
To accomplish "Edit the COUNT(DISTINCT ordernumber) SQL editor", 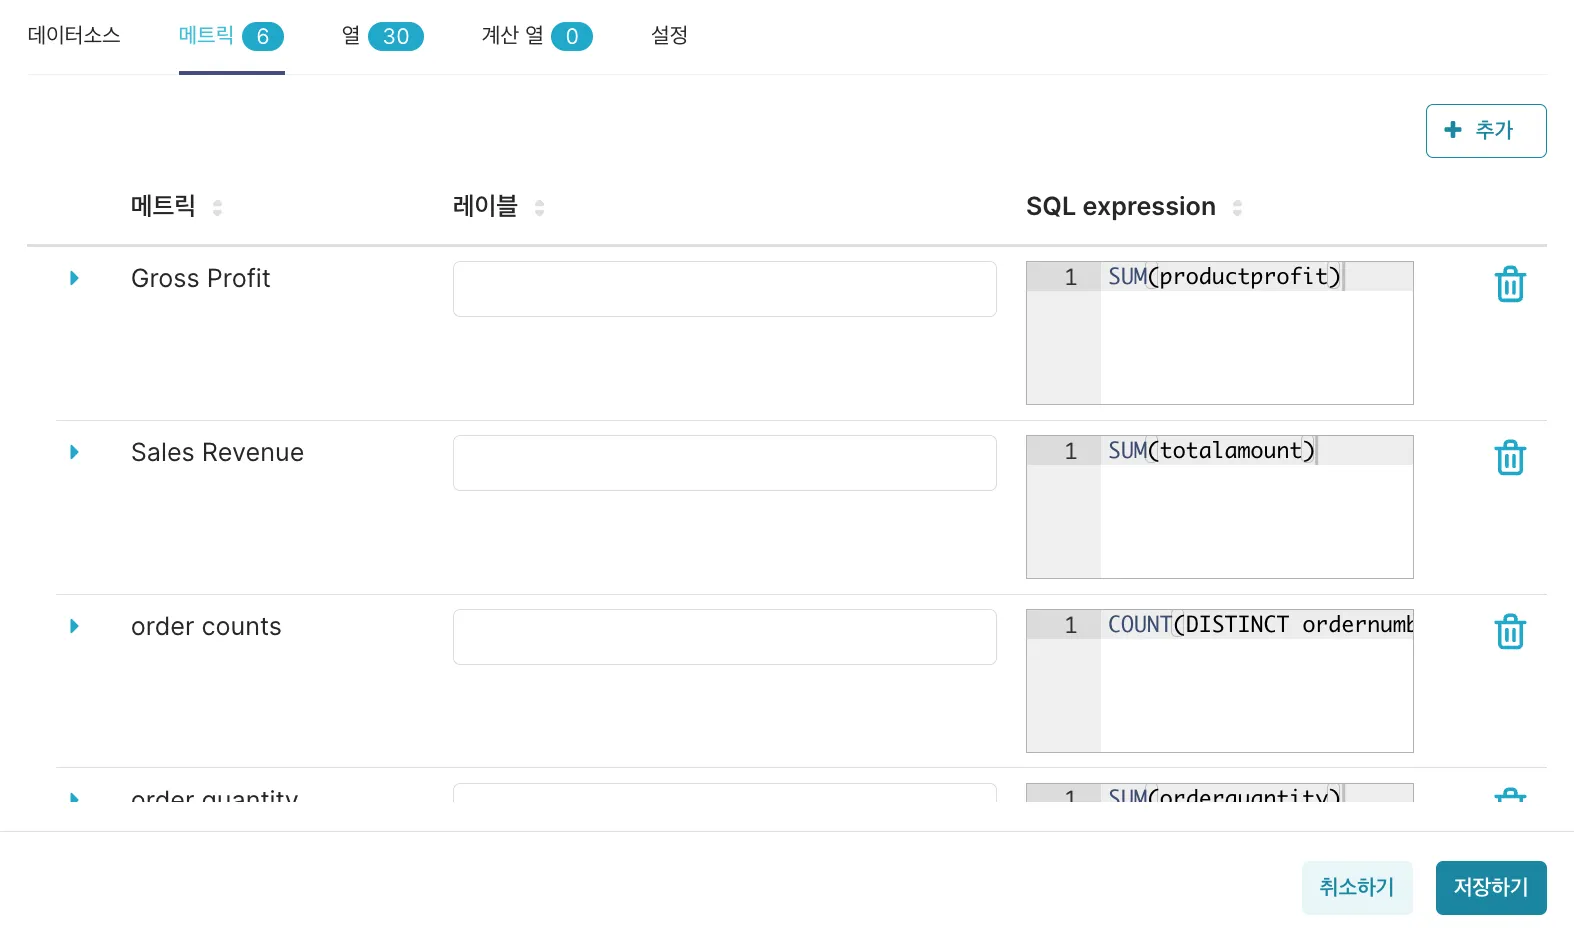I will click(x=1255, y=681).
